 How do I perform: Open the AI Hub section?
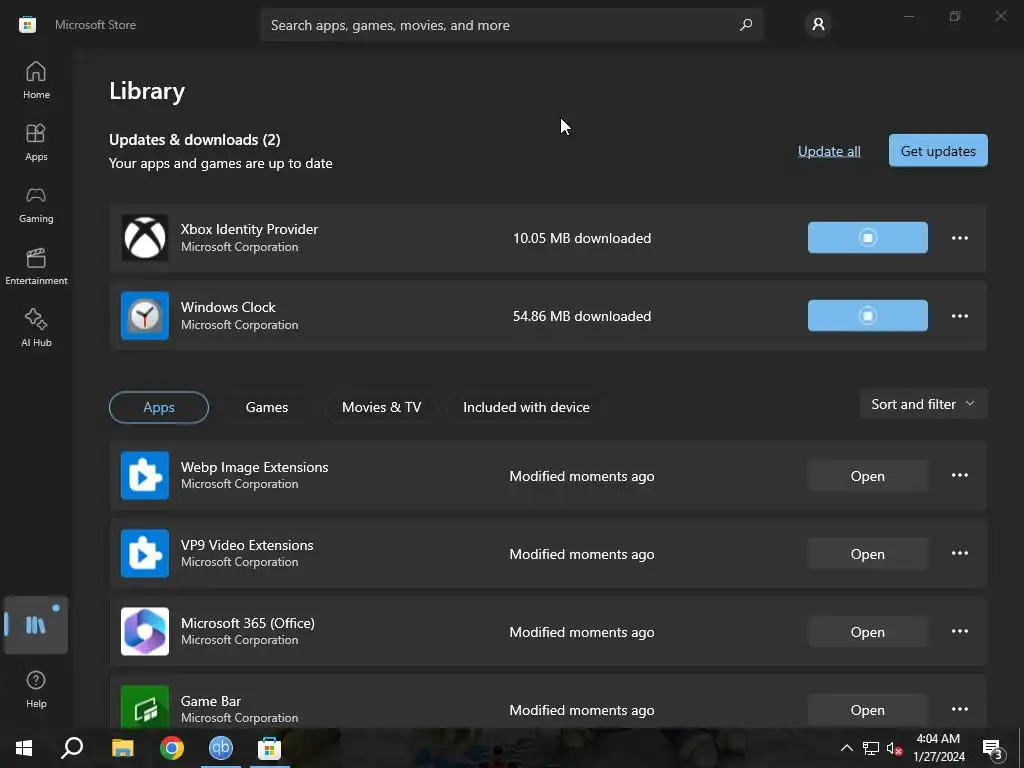[36, 328]
